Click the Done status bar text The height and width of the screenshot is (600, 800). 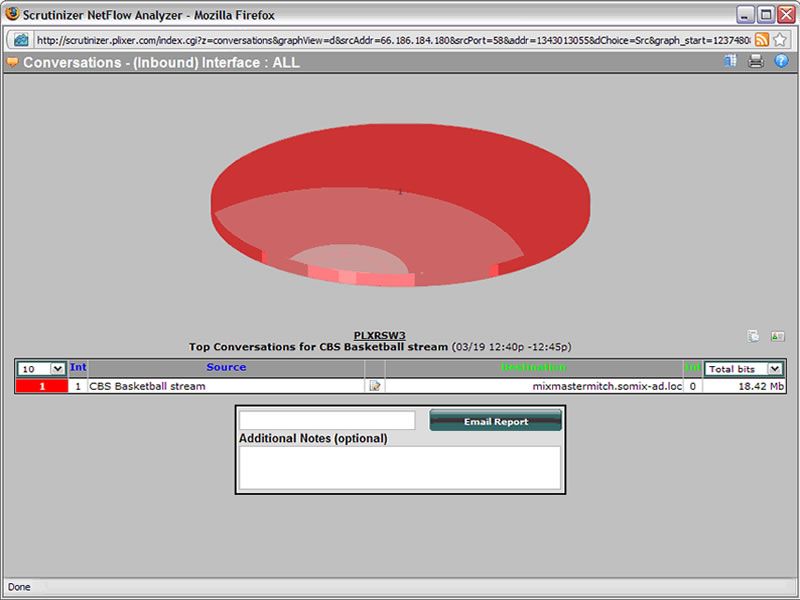point(19,587)
